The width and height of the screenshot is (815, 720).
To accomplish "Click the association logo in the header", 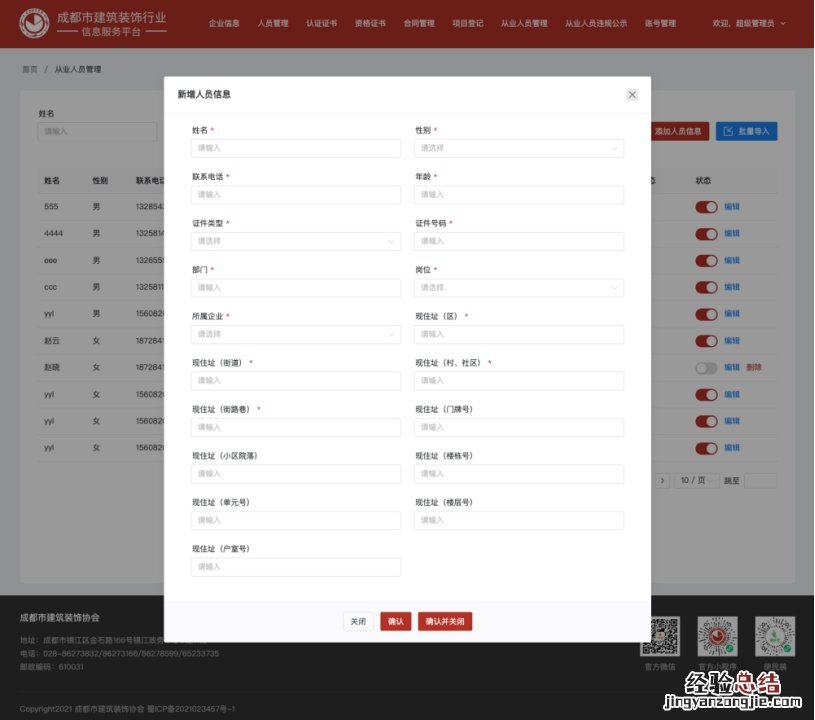I will pyautogui.click(x=34, y=22).
